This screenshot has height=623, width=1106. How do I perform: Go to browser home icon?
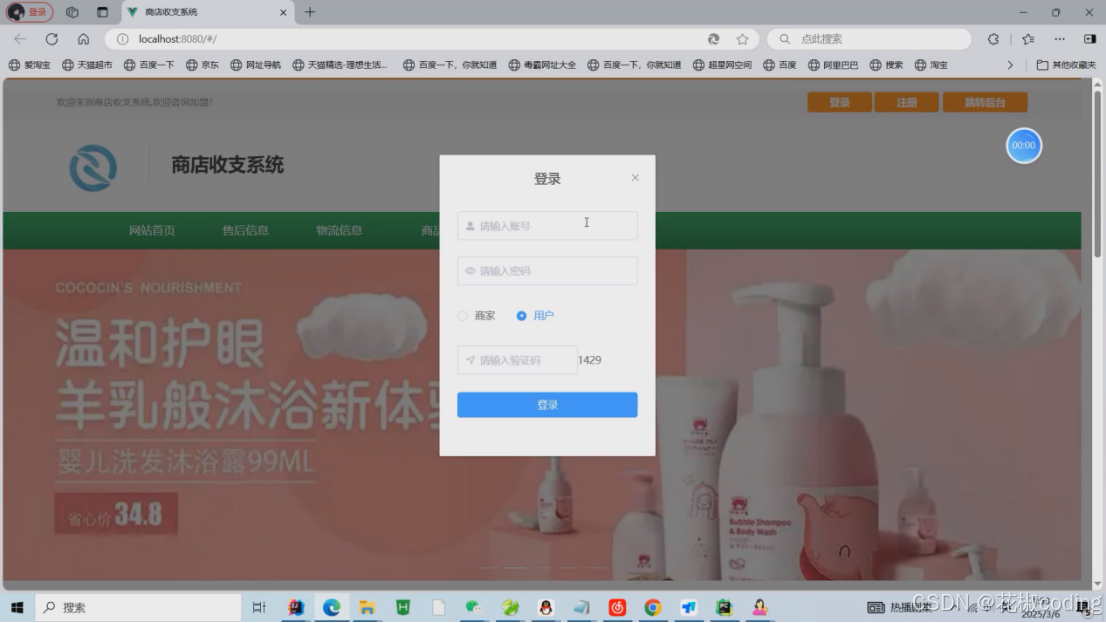coord(83,39)
